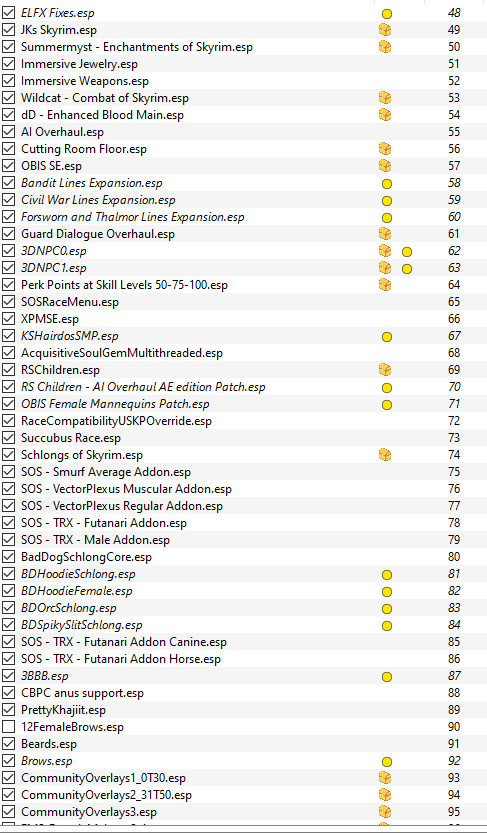Select the BadDogSchlongCore.esp plugin name
The width and height of the screenshot is (487, 833).
coord(87,557)
